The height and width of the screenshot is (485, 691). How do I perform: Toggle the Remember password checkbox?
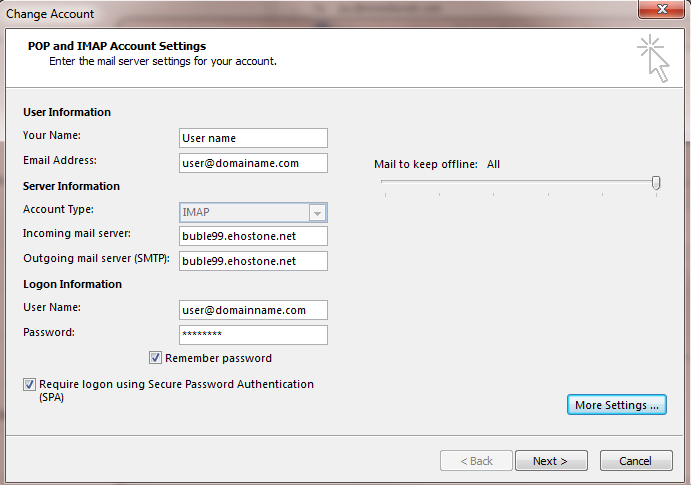155,358
